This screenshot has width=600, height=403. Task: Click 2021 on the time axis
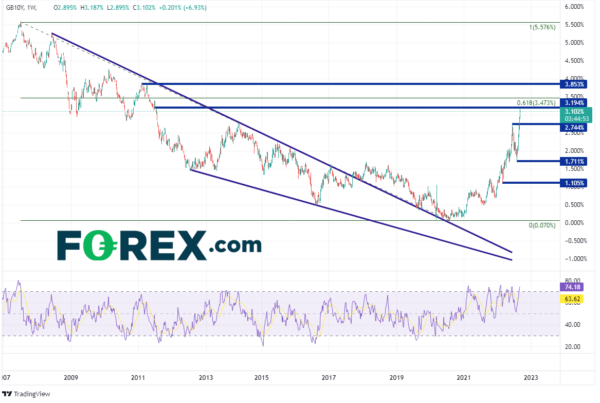pos(463,379)
